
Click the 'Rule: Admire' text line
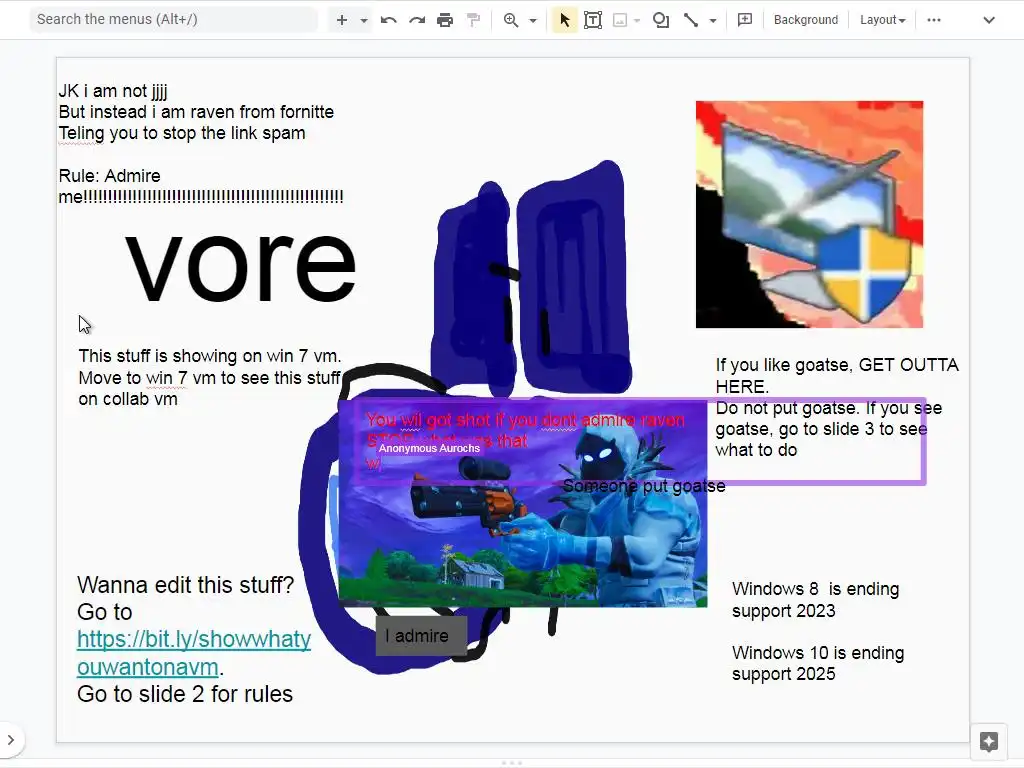click(109, 176)
